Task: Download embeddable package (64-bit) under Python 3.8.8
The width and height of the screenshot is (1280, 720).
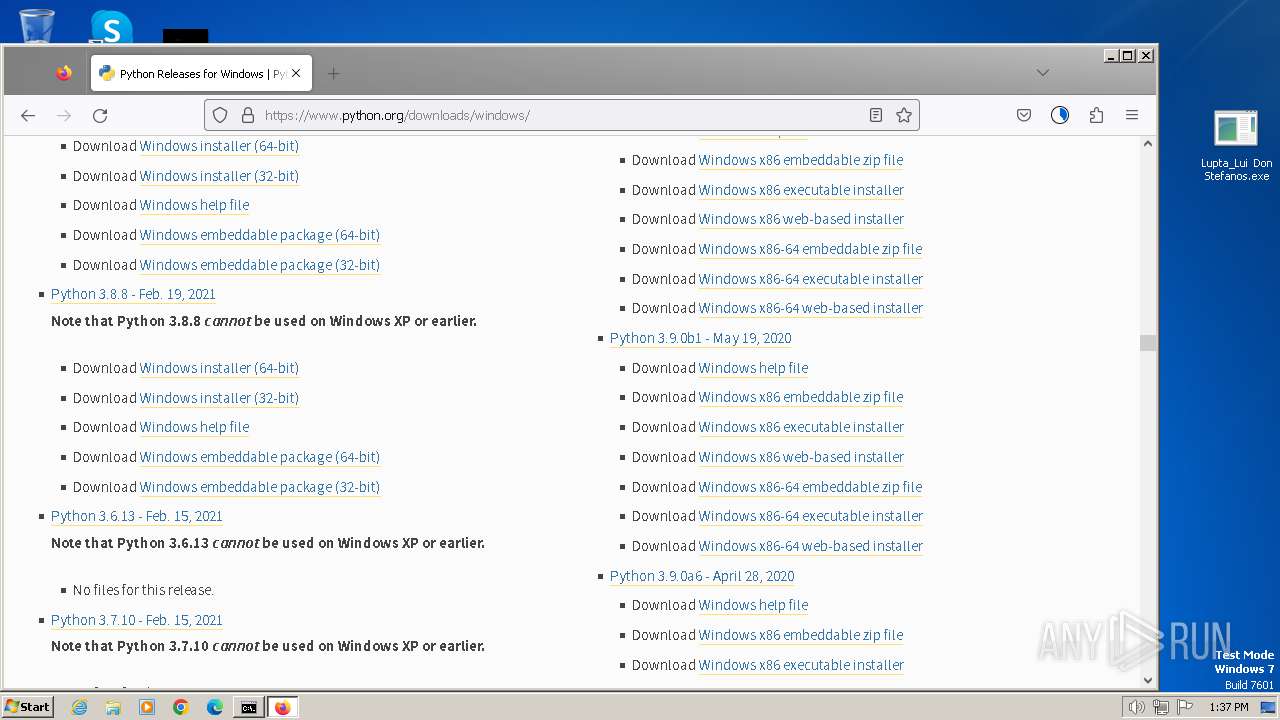Action: coord(260,457)
